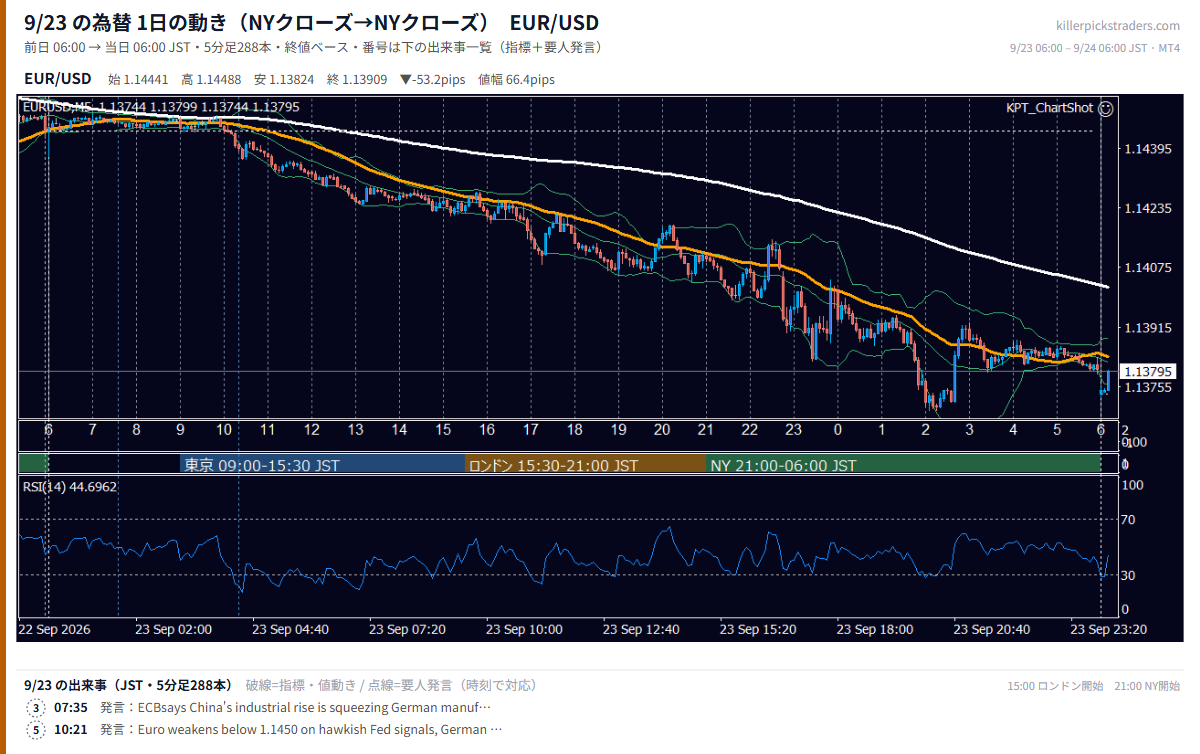Click the price axis label 1.13755

click(x=1147, y=388)
